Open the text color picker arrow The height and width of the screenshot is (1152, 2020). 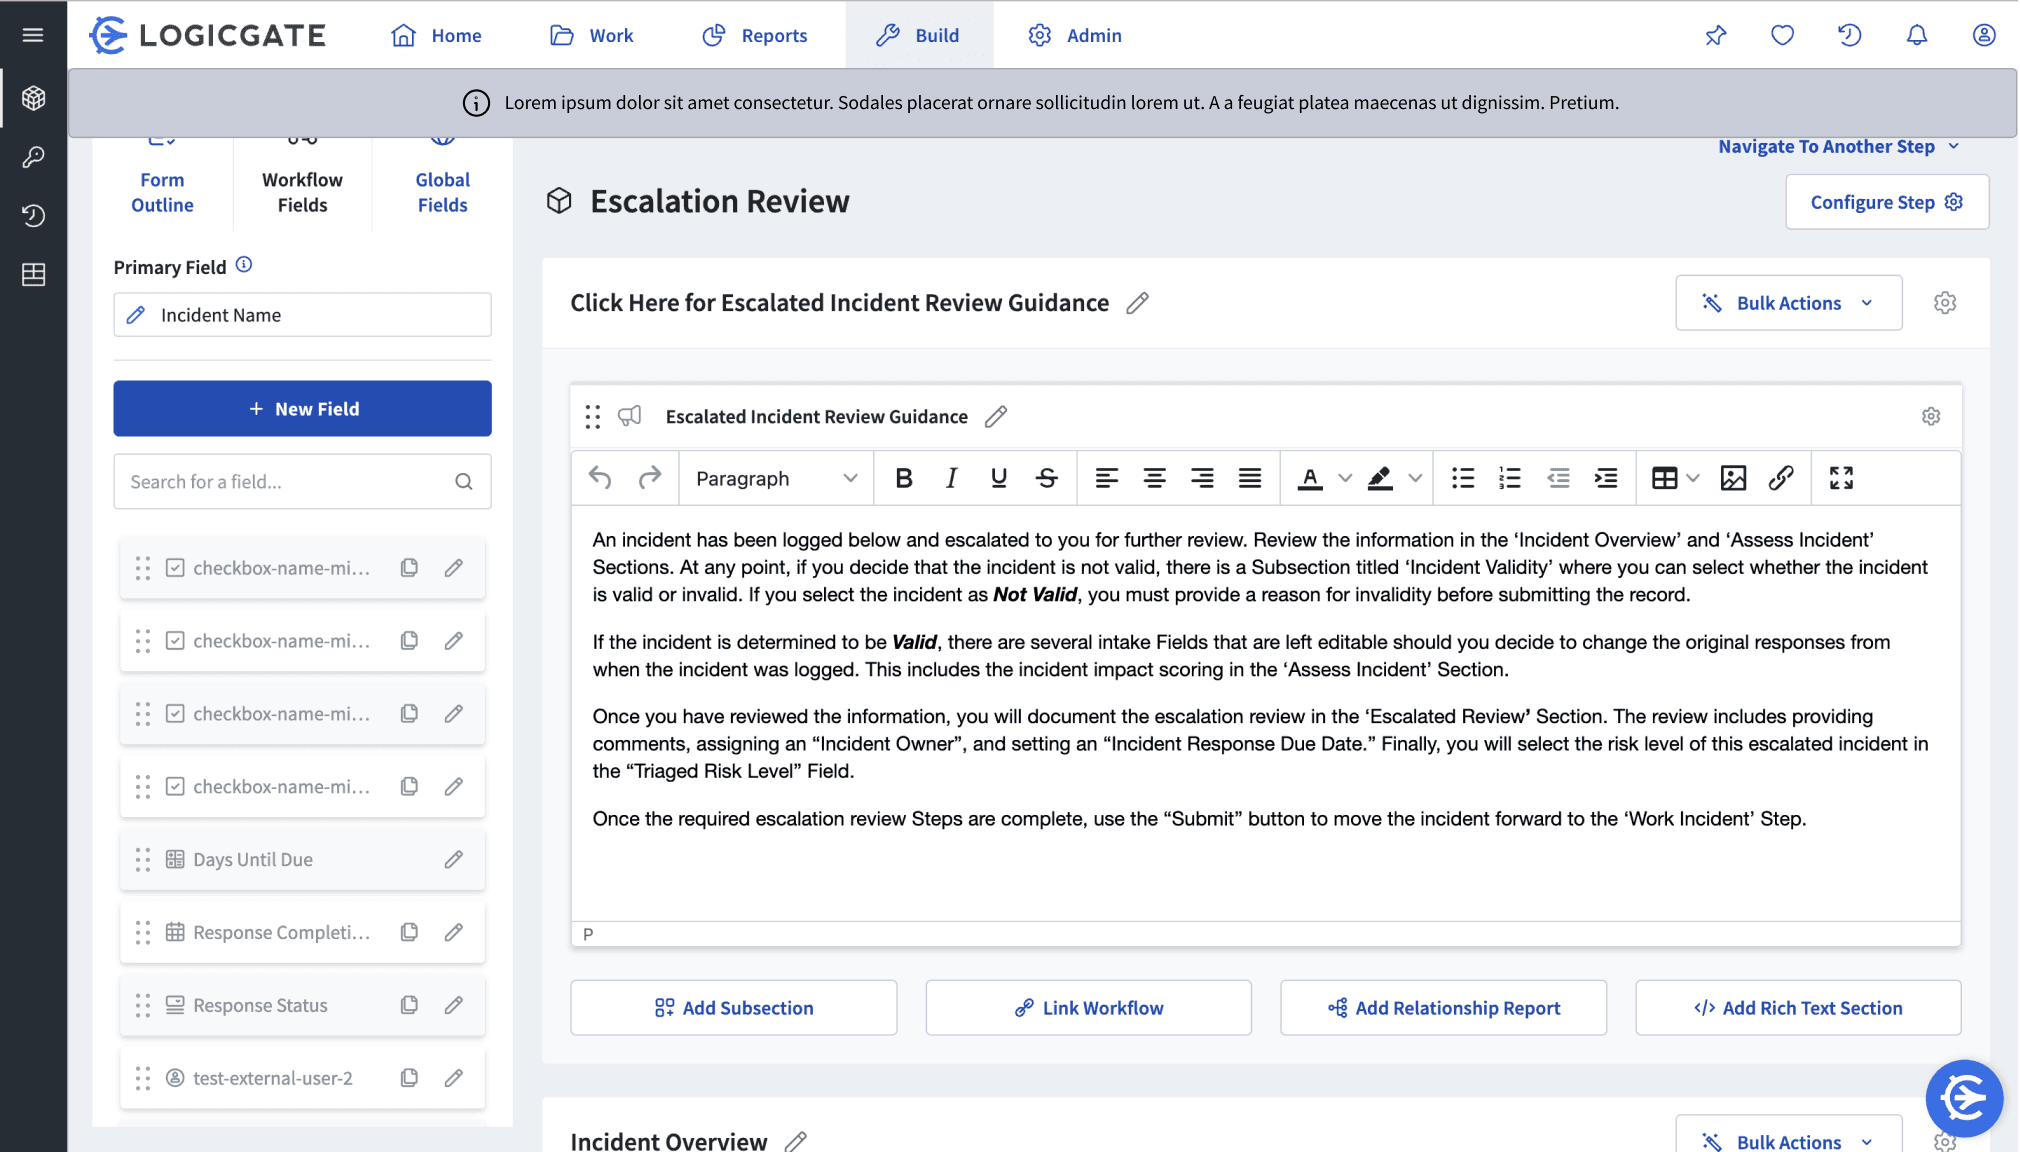coord(1345,478)
